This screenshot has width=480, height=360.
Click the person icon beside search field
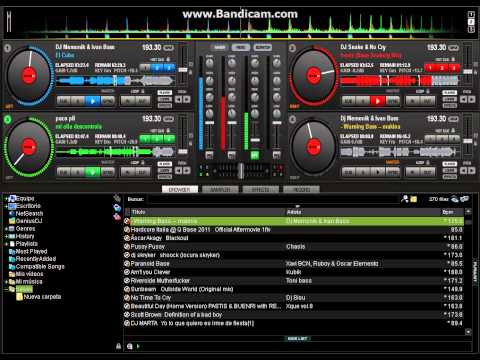point(405,199)
